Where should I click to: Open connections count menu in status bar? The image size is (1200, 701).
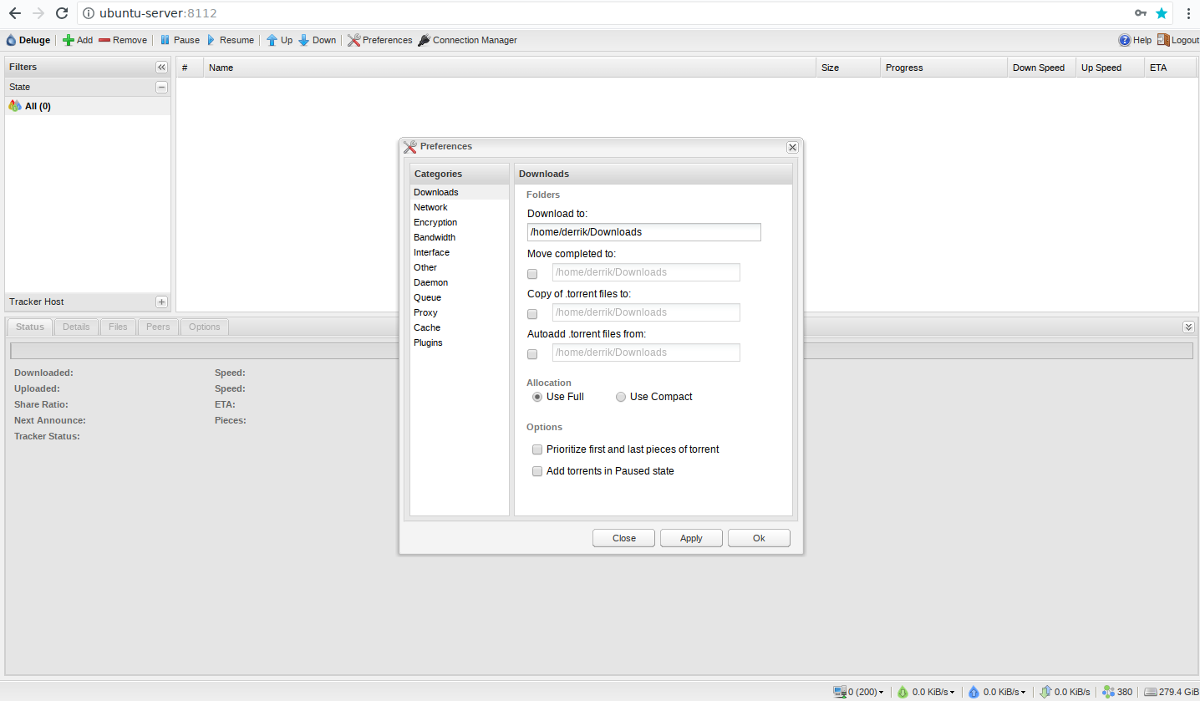click(x=858, y=692)
